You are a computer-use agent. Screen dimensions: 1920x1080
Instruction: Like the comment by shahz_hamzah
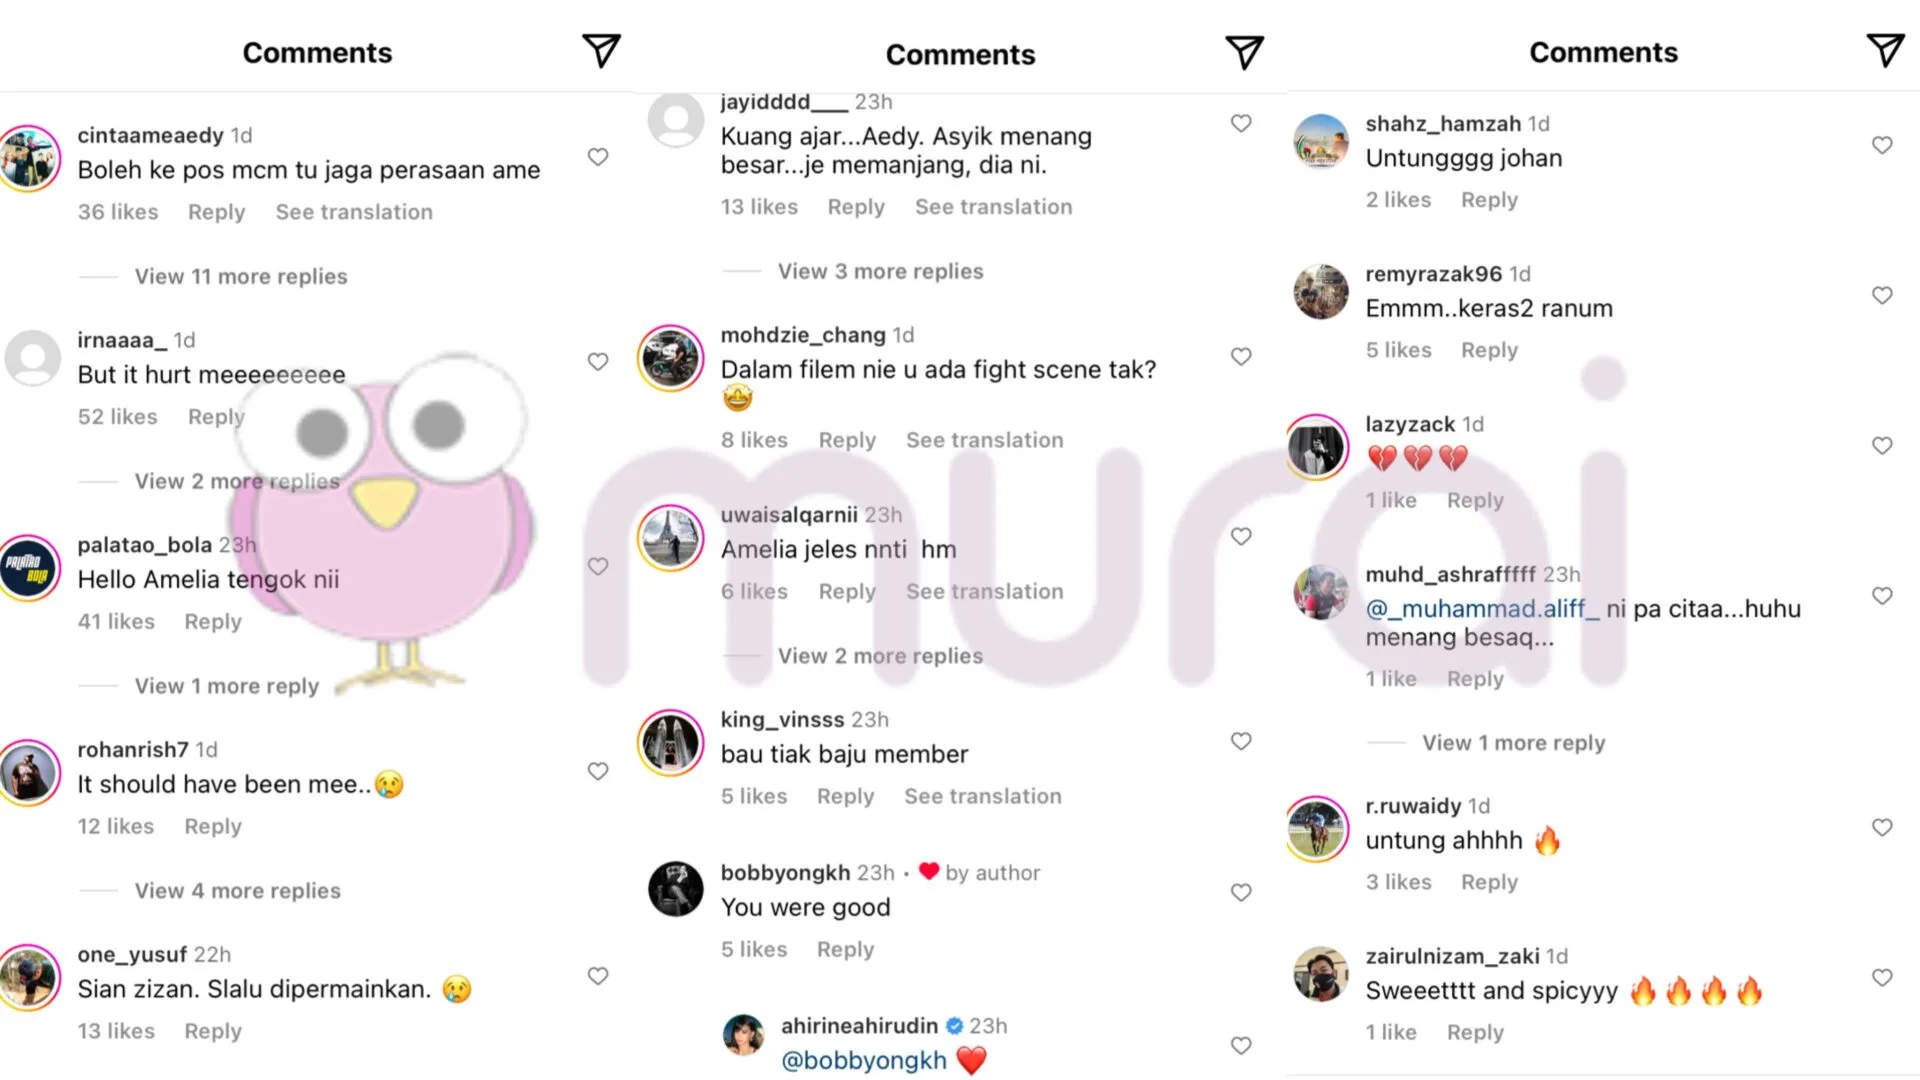[x=1882, y=145]
